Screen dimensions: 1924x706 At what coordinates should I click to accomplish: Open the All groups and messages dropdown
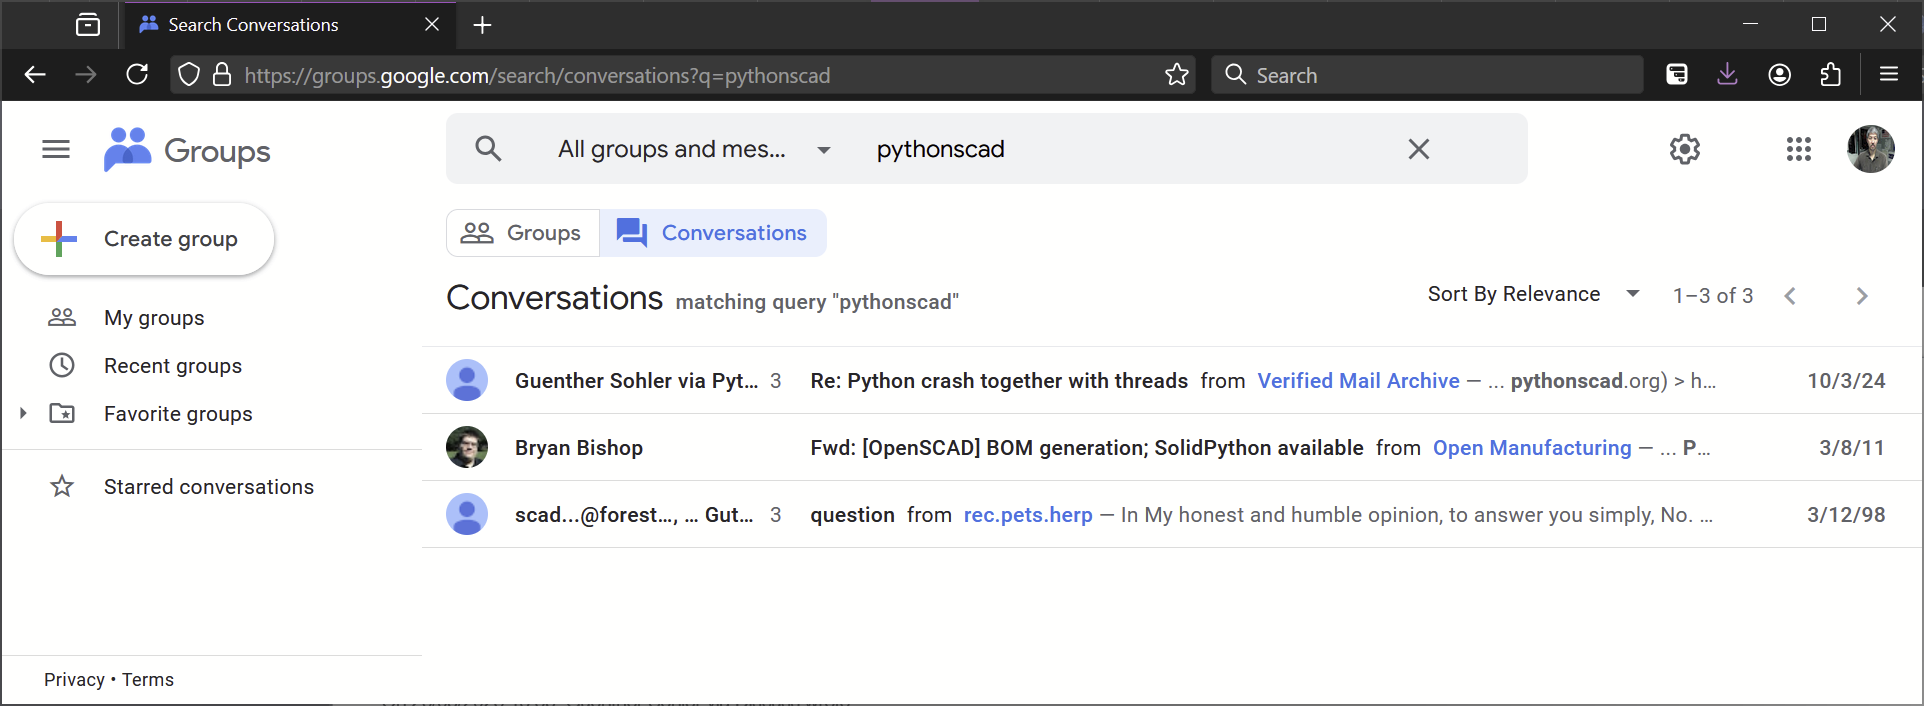[x=694, y=149]
